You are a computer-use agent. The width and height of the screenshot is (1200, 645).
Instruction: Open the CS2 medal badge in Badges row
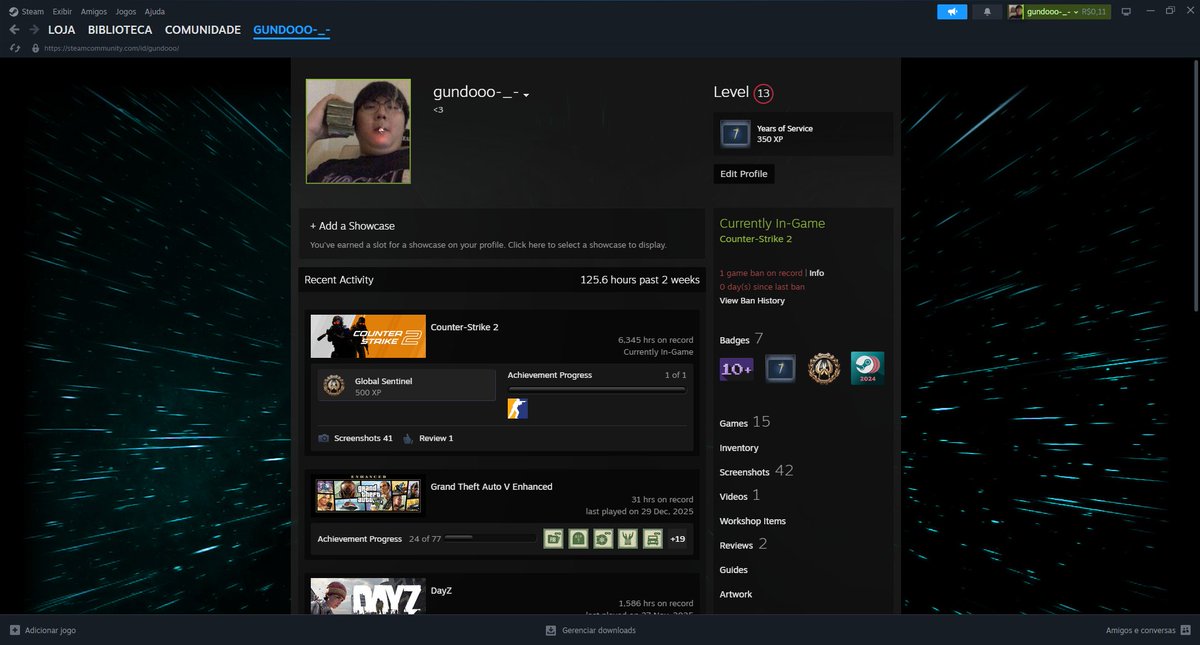824,368
